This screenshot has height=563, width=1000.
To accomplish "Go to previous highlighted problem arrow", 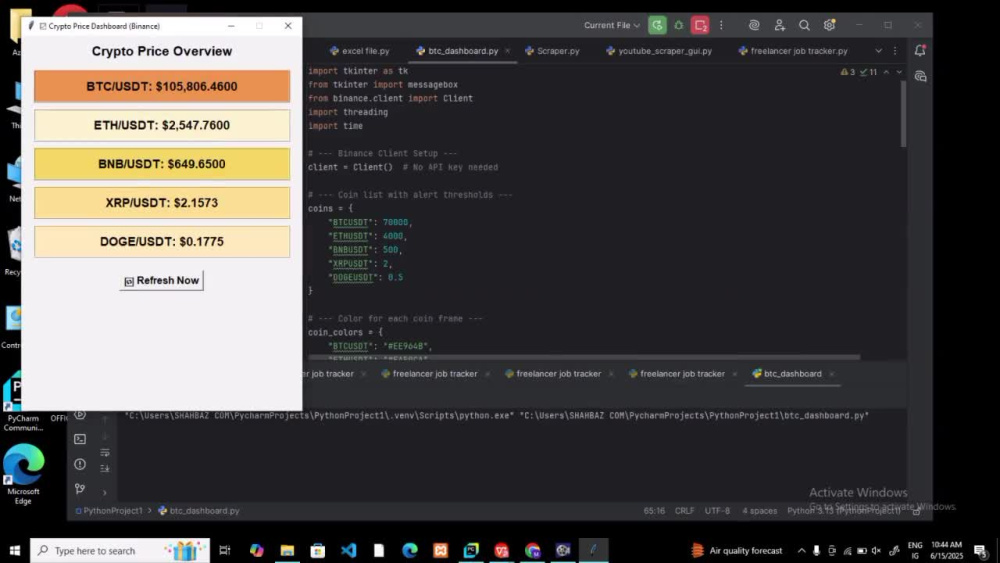I will [x=886, y=72].
